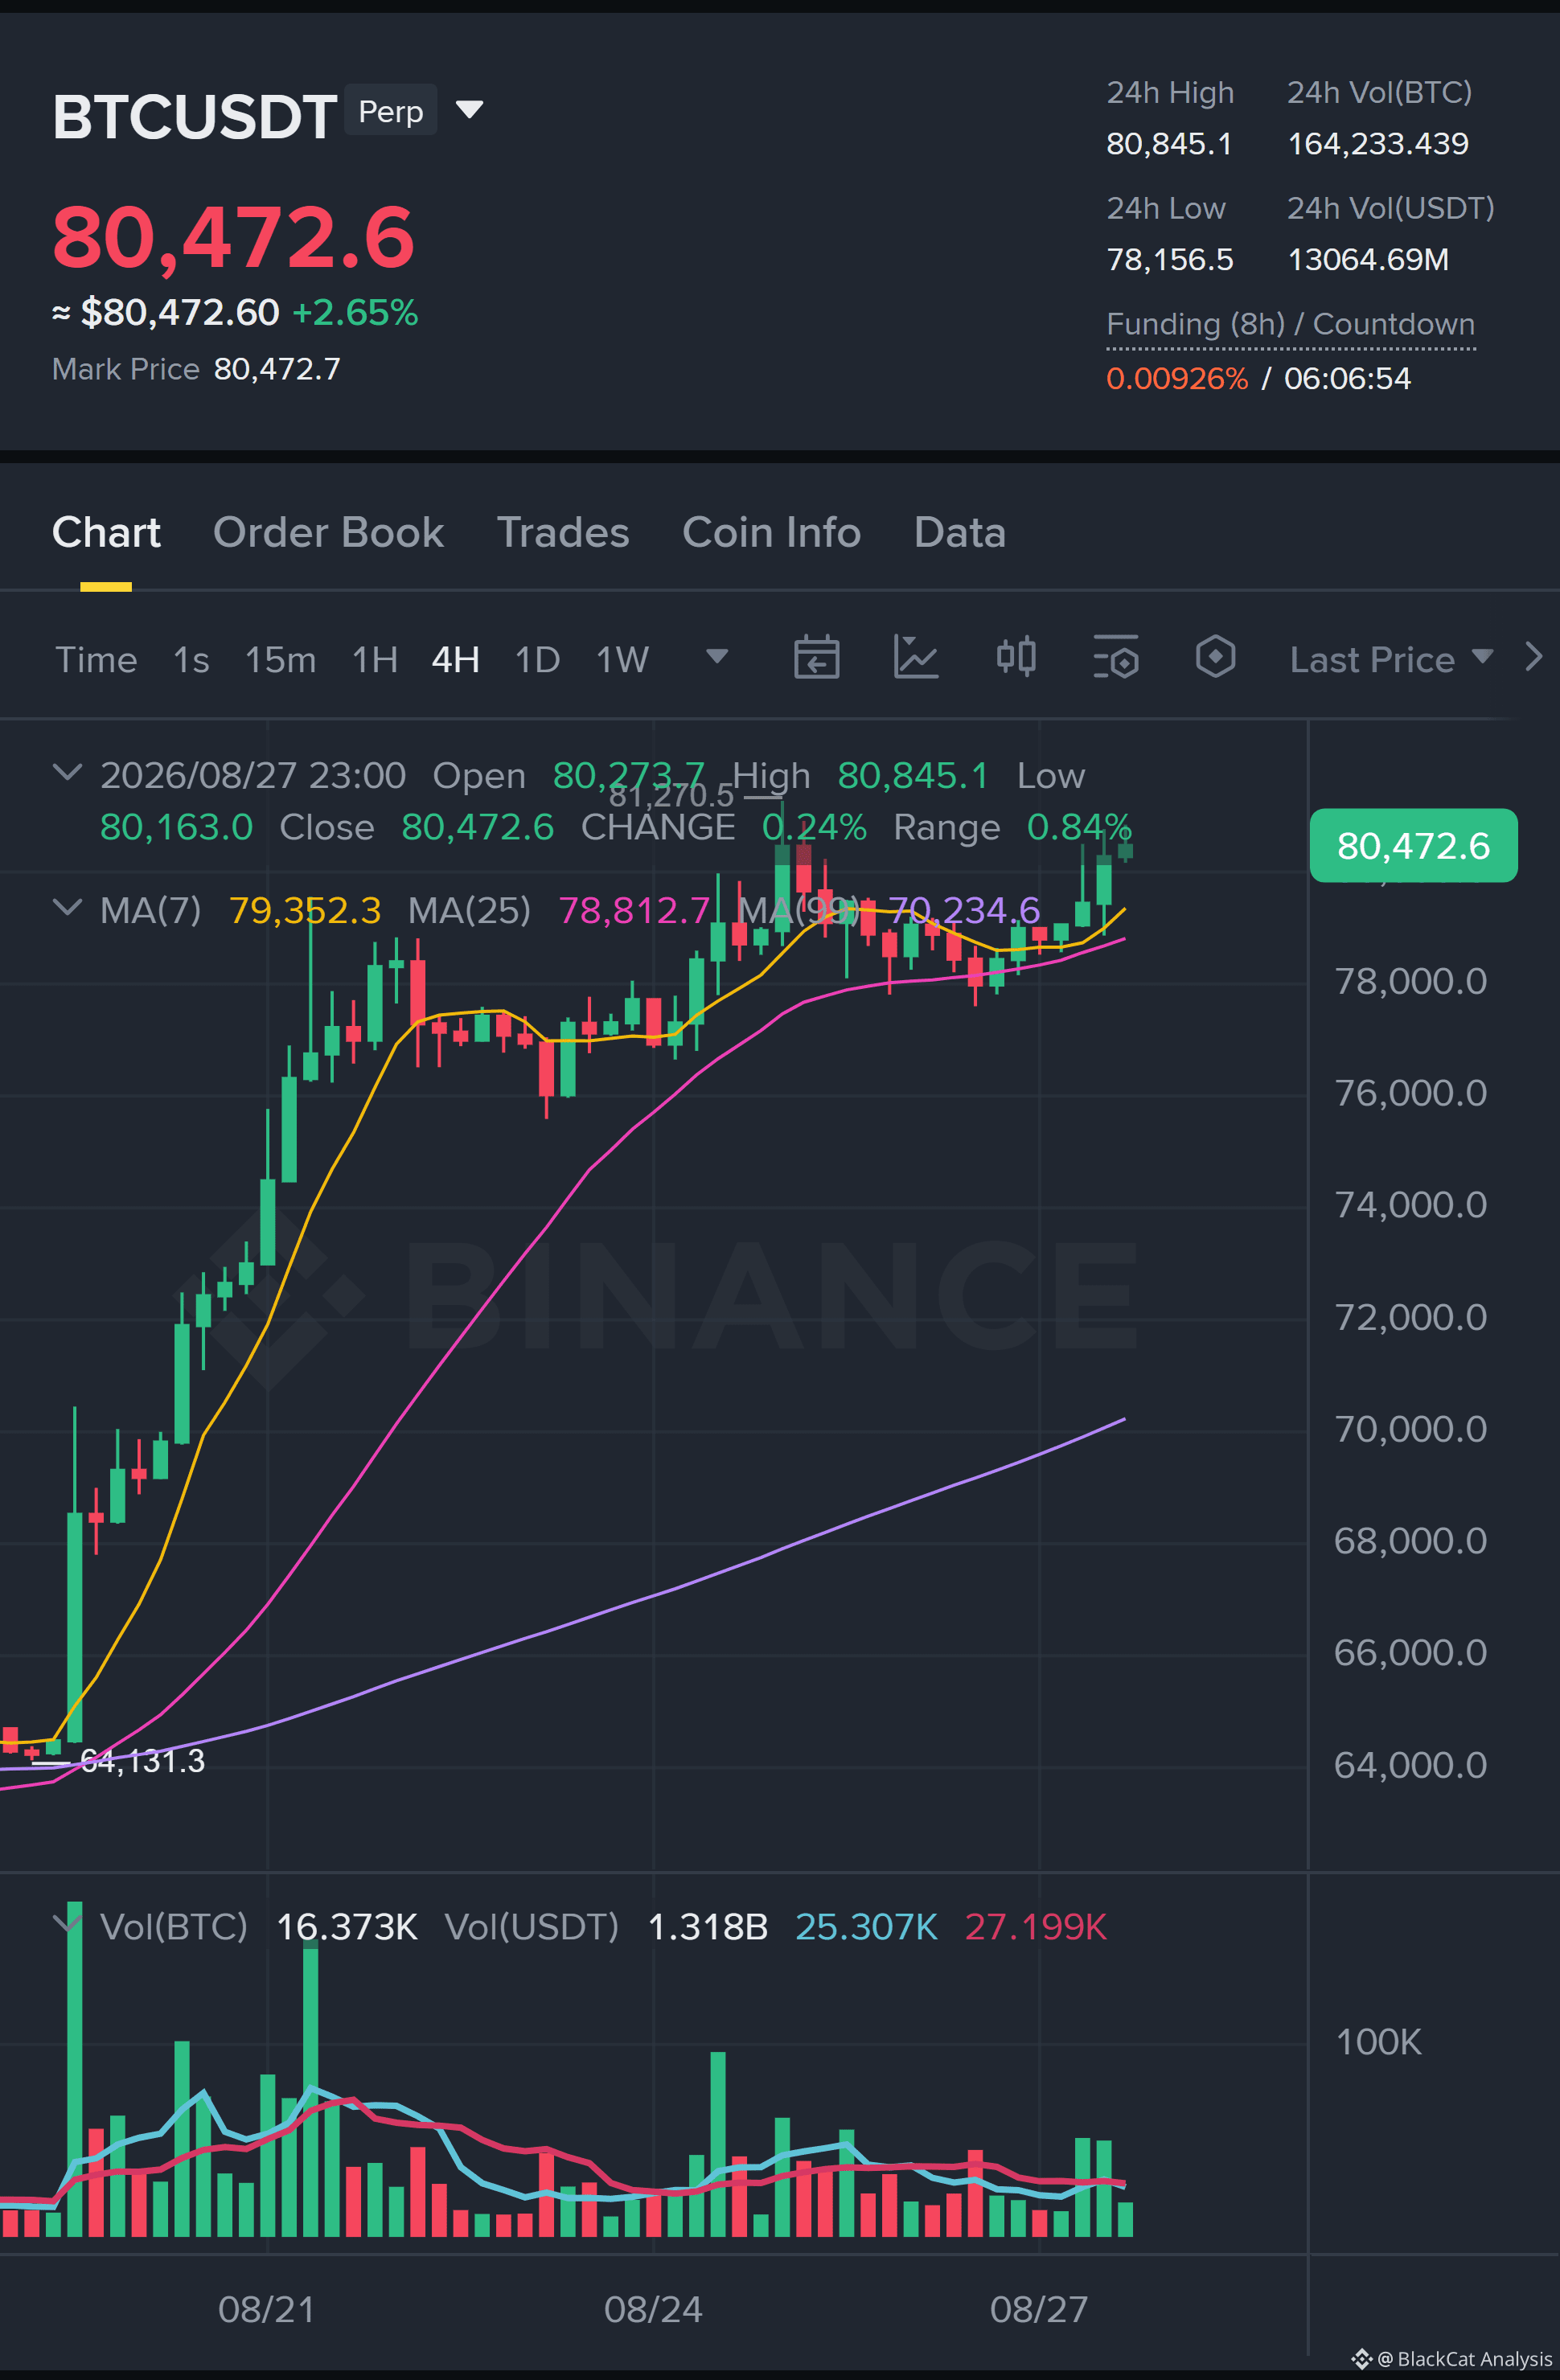Select the 1s interval

191,660
